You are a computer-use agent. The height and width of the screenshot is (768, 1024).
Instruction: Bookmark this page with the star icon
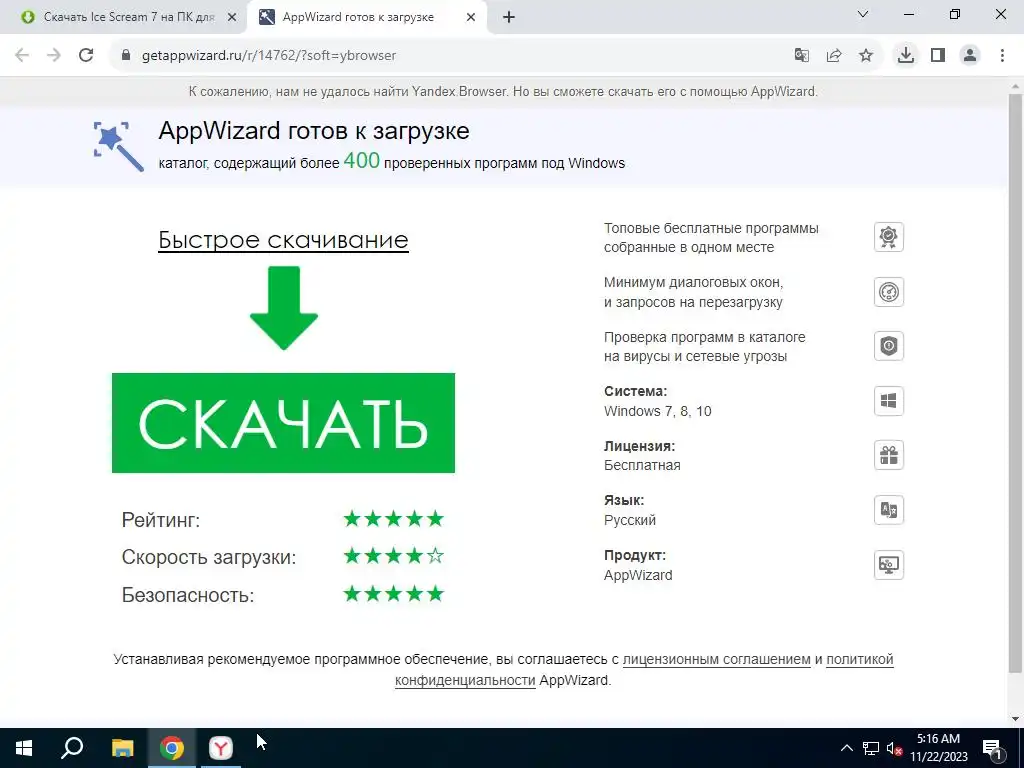pos(866,56)
